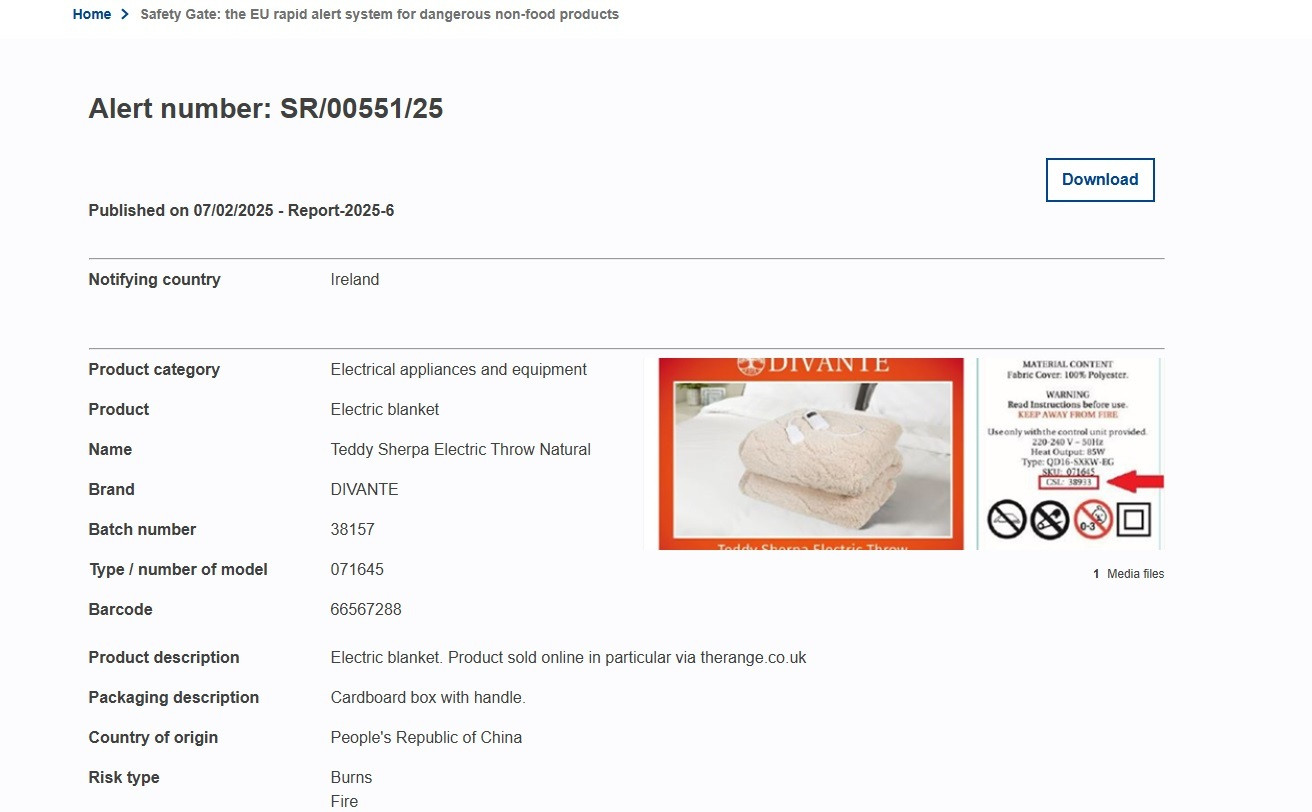The height and width of the screenshot is (812, 1312).
Task: Open the DIVANTE electric throw product photo
Action: 811,454
